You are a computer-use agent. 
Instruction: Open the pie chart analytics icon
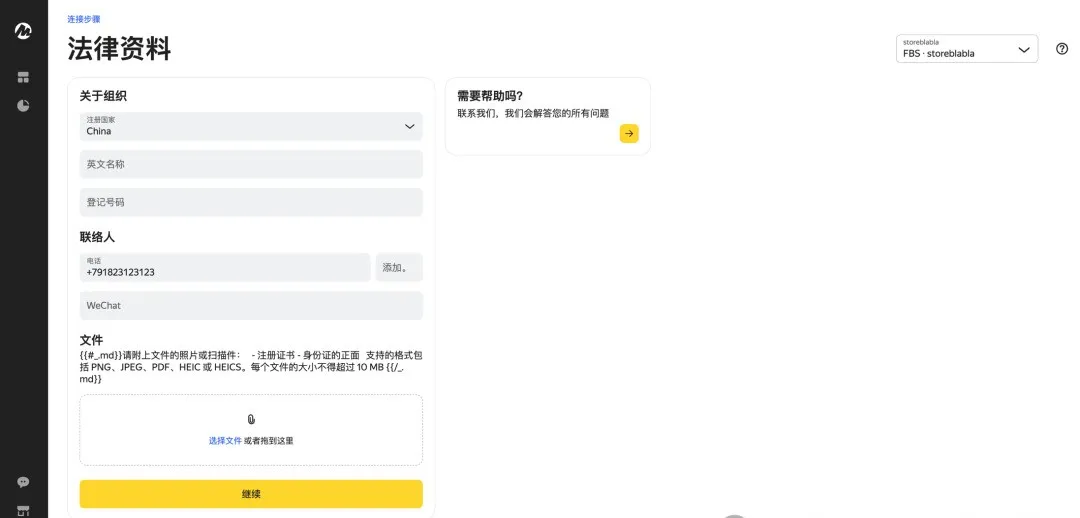coord(23,105)
